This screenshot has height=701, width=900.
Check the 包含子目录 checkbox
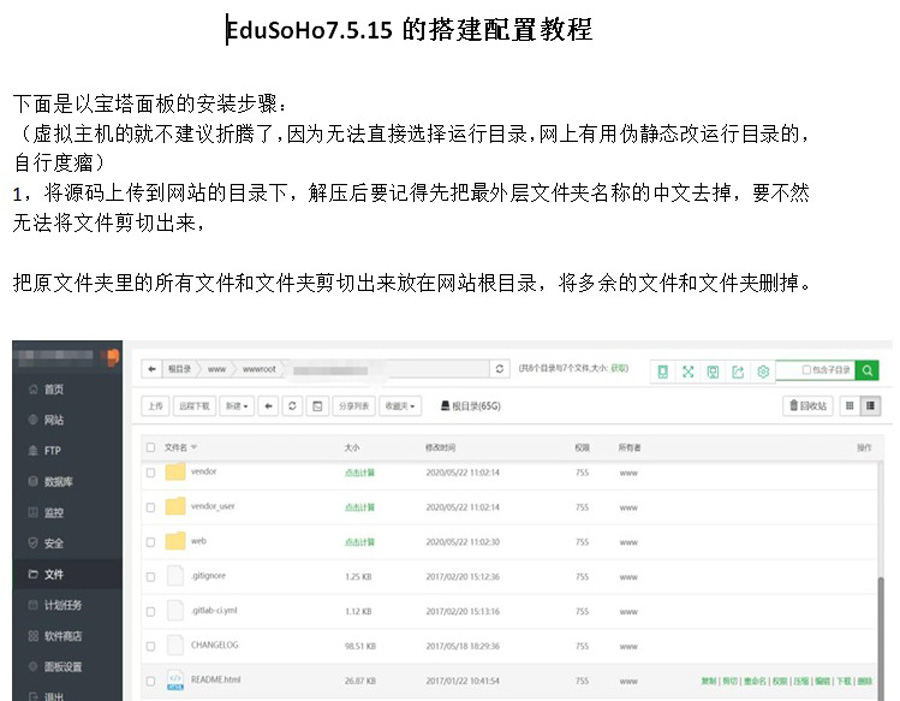point(807,371)
